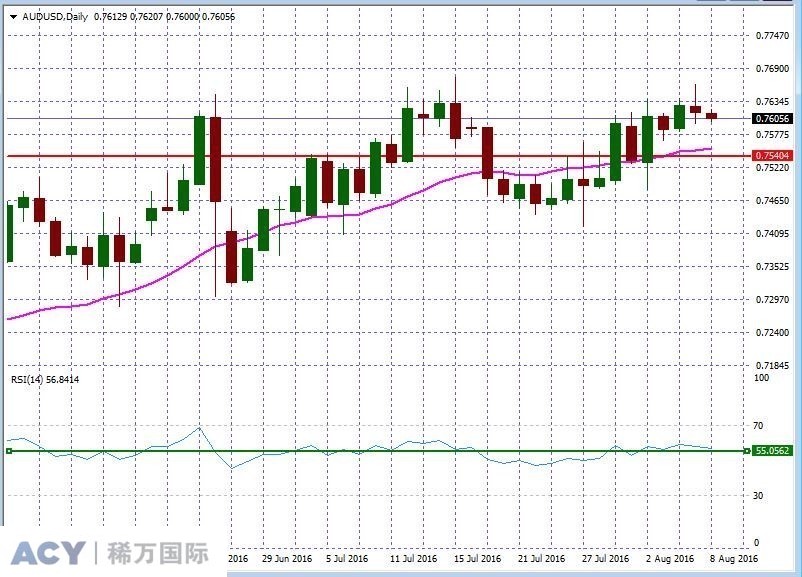Screen dimensions: 802x577
Task: Select the current price label 0.76056
Action: click(x=772, y=119)
